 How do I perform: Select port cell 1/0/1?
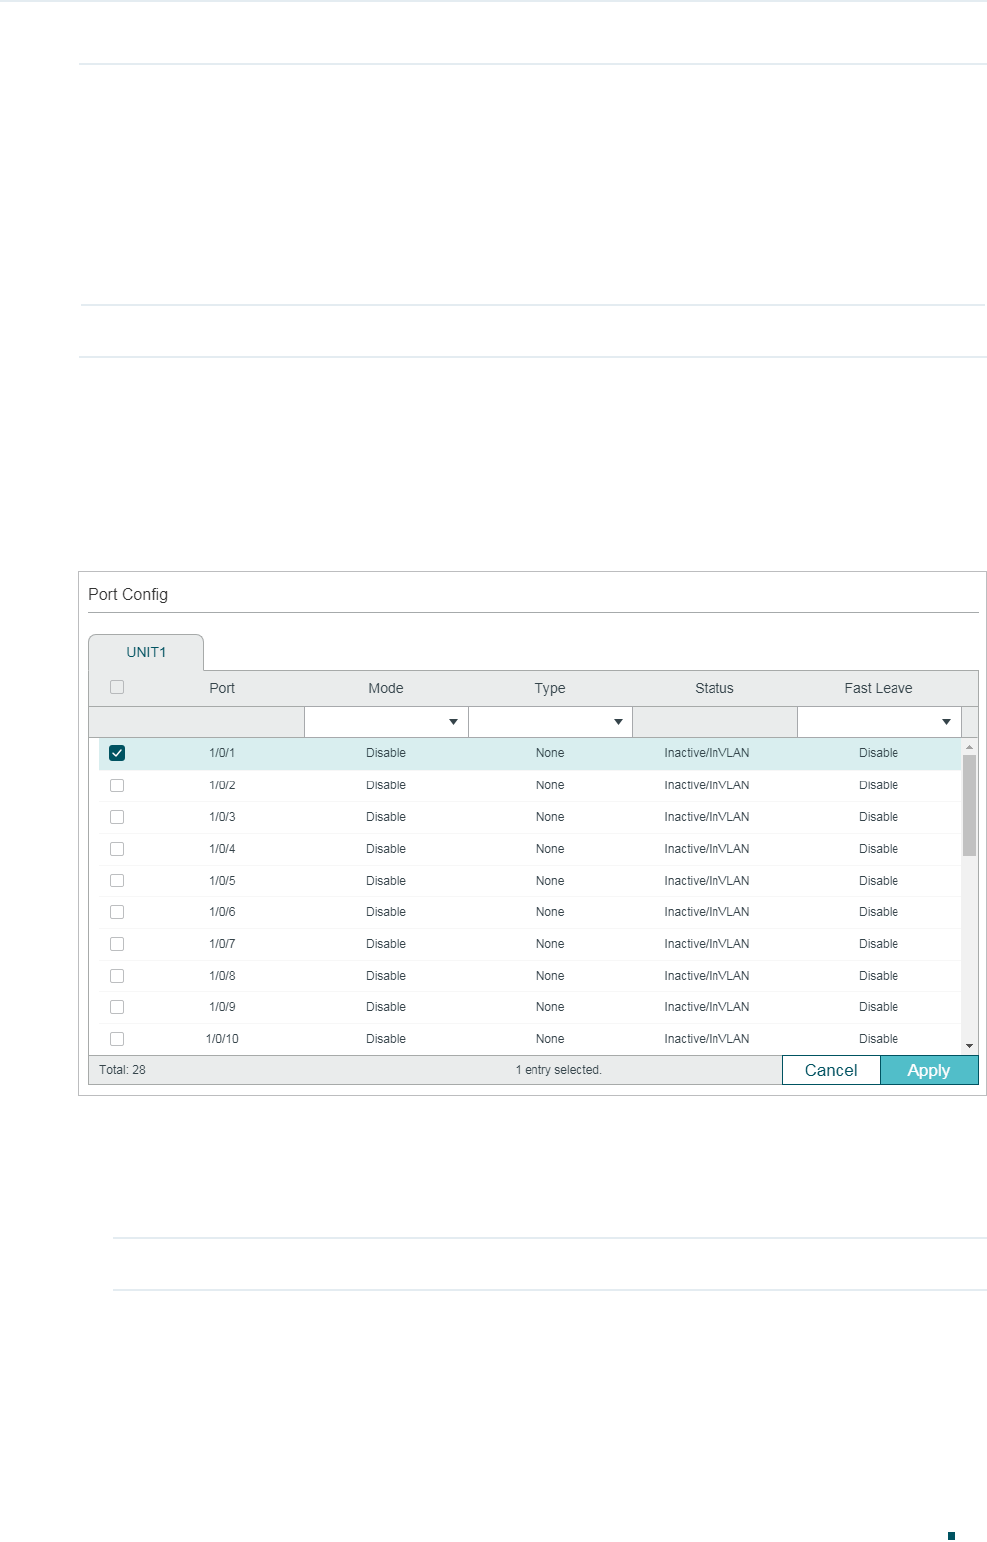click(x=222, y=753)
